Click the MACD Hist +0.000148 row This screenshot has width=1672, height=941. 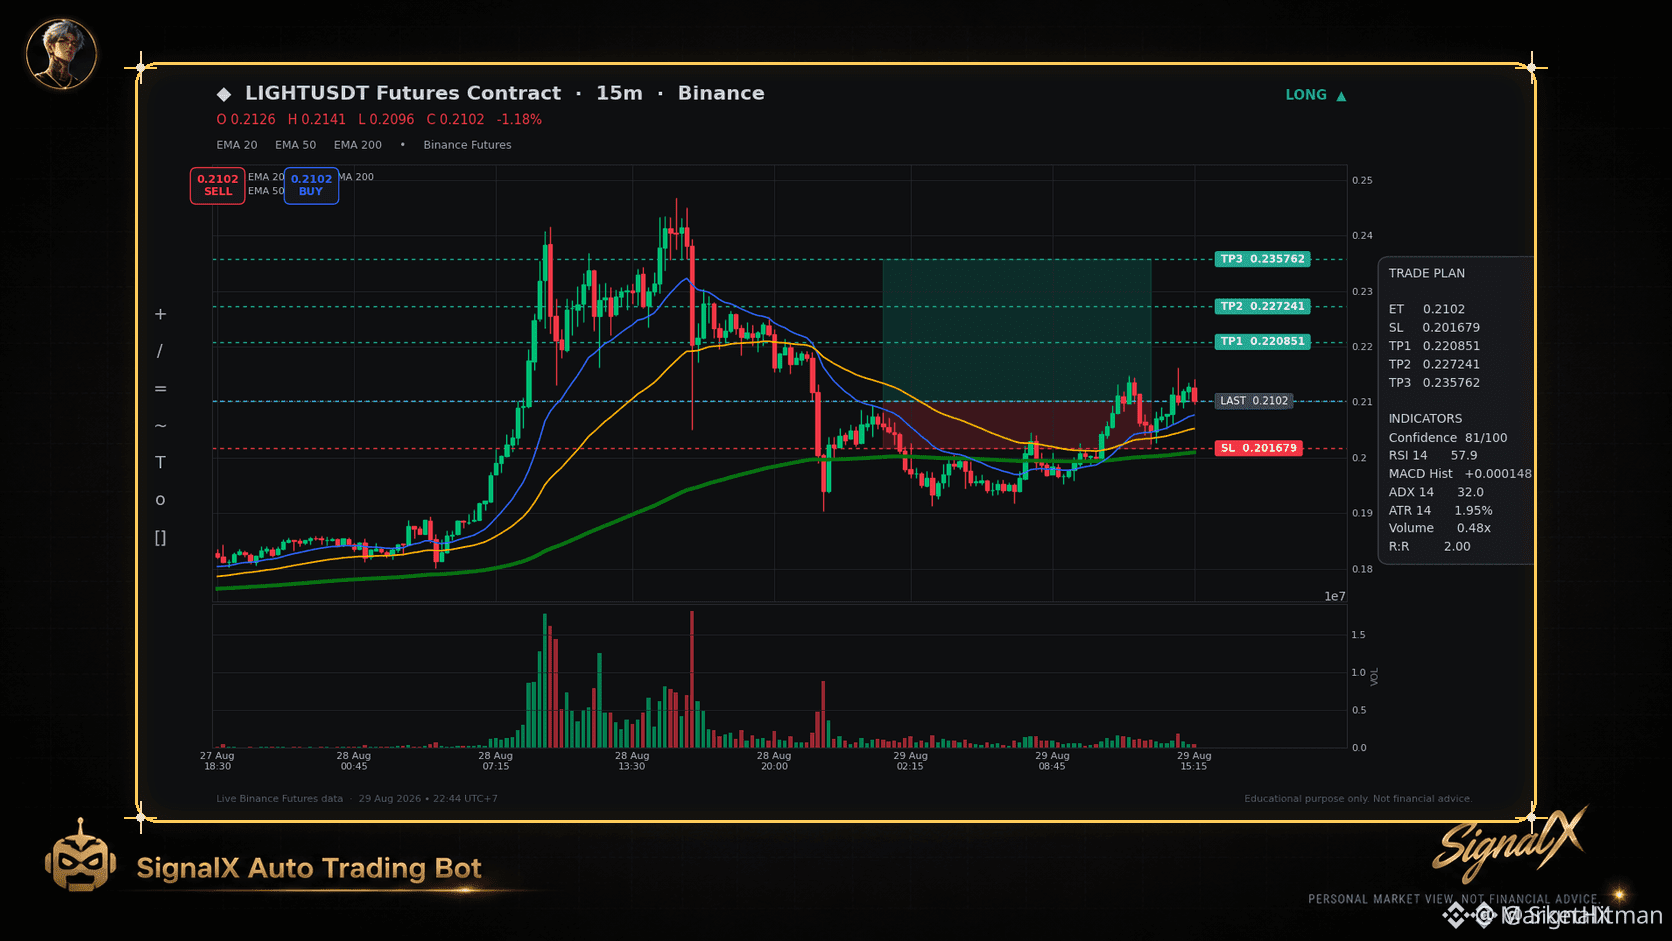[1460, 474]
